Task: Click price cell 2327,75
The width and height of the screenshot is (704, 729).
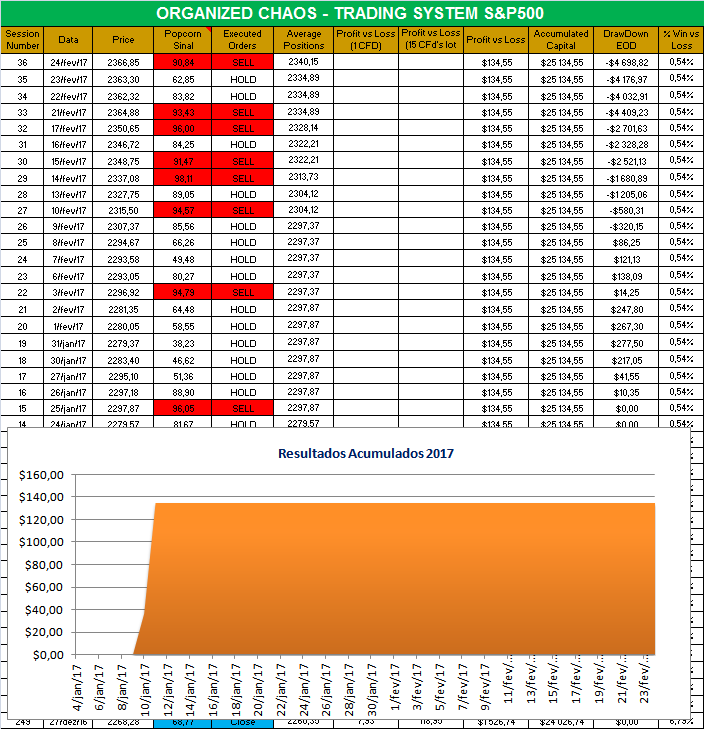Action: coord(123,194)
